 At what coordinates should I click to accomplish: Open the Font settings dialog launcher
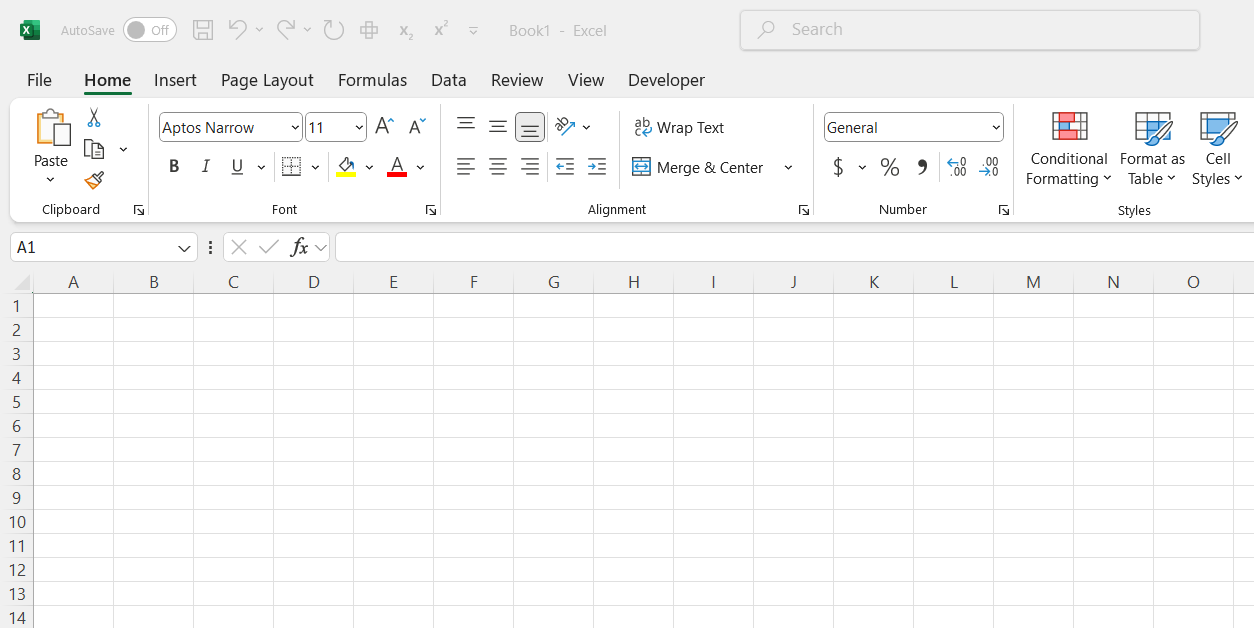pyautogui.click(x=431, y=210)
